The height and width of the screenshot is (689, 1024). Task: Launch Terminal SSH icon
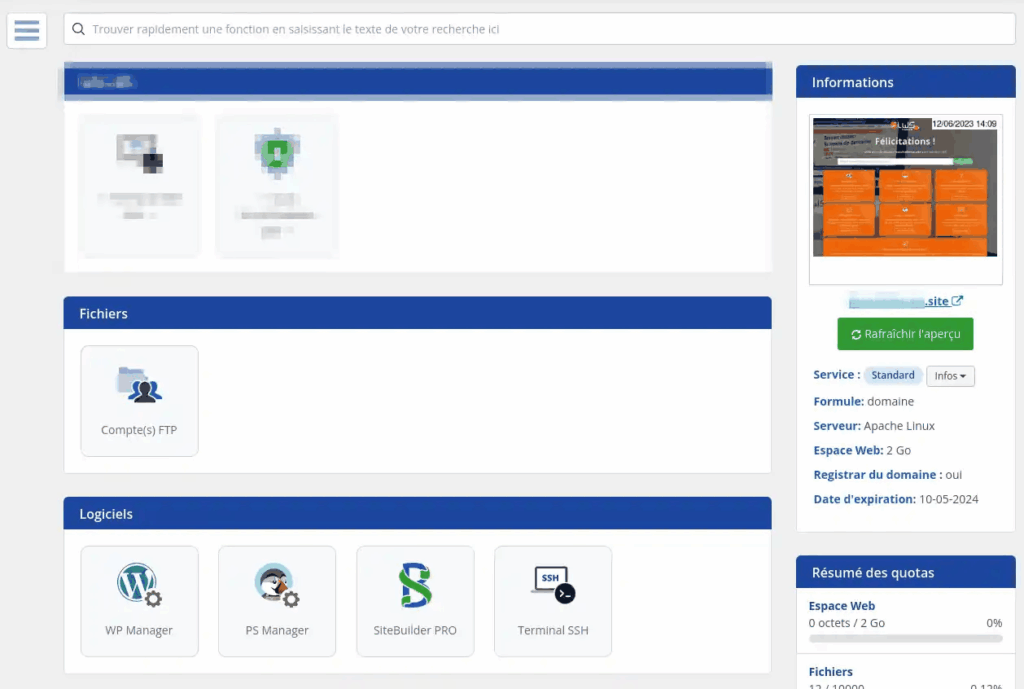click(553, 601)
